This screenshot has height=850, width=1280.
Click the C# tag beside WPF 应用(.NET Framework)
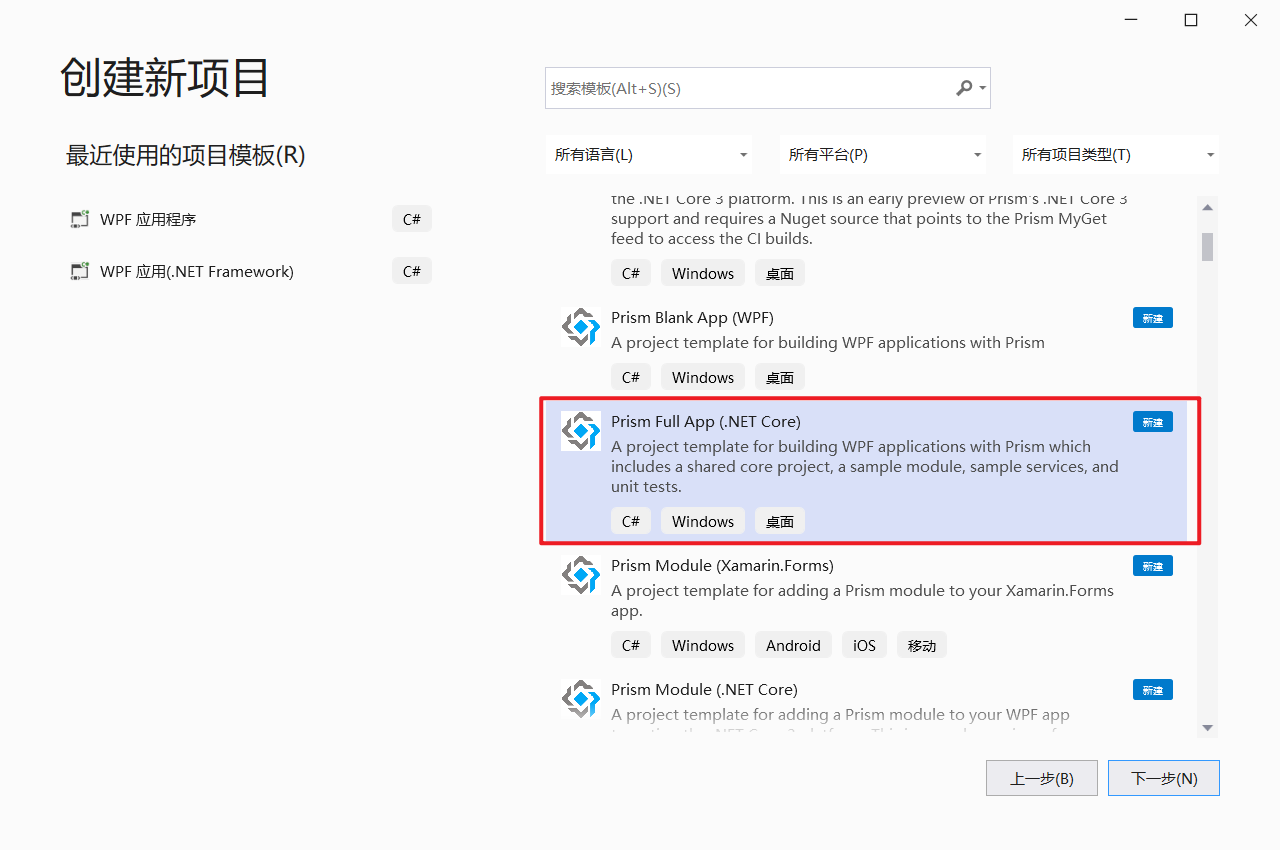412,271
